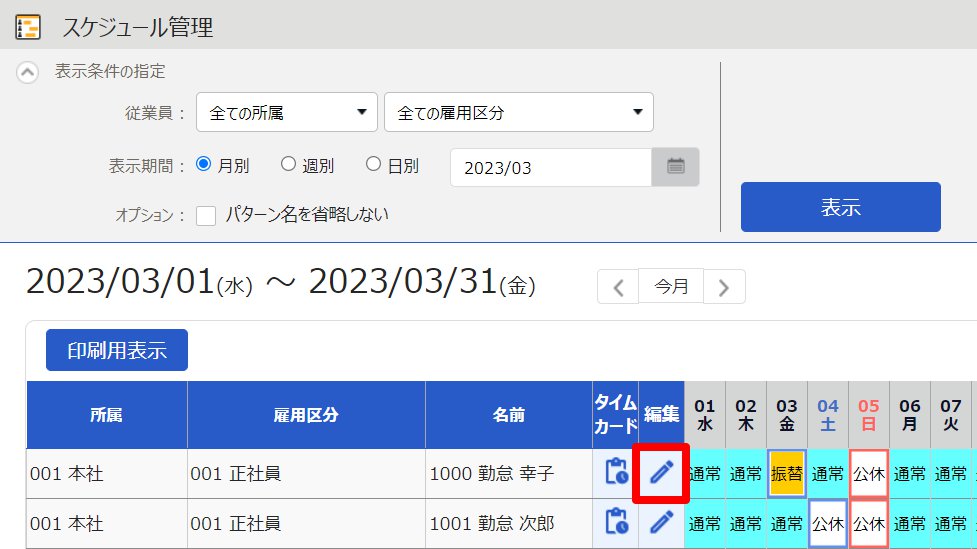
Task: Open the calendar picker icon
Action: coord(675,167)
